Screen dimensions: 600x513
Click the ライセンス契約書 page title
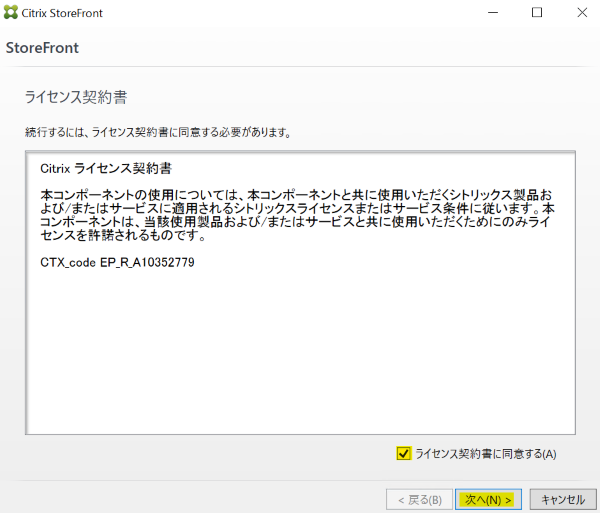pyautogui.click(x=76, y=97)
